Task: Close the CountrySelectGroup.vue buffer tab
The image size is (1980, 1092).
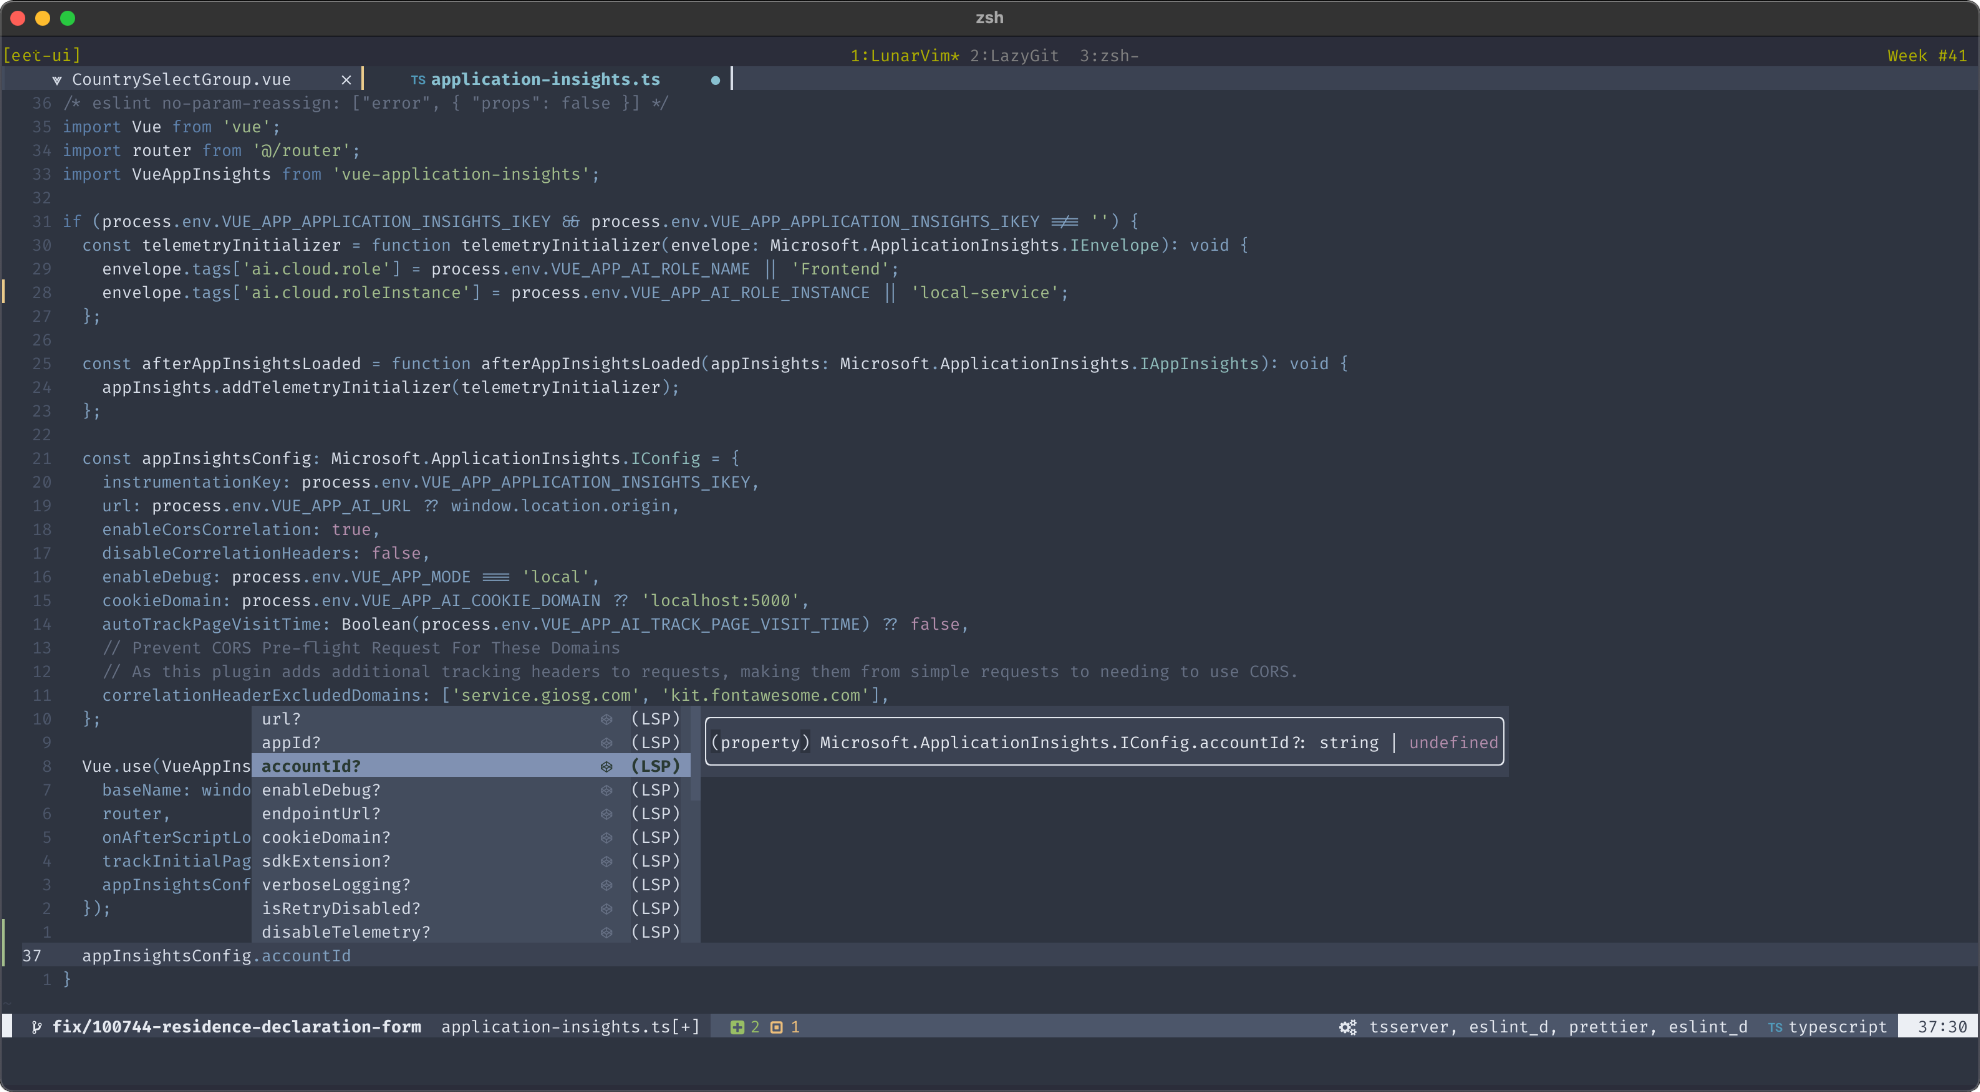Action: click(x=346, y=80)
